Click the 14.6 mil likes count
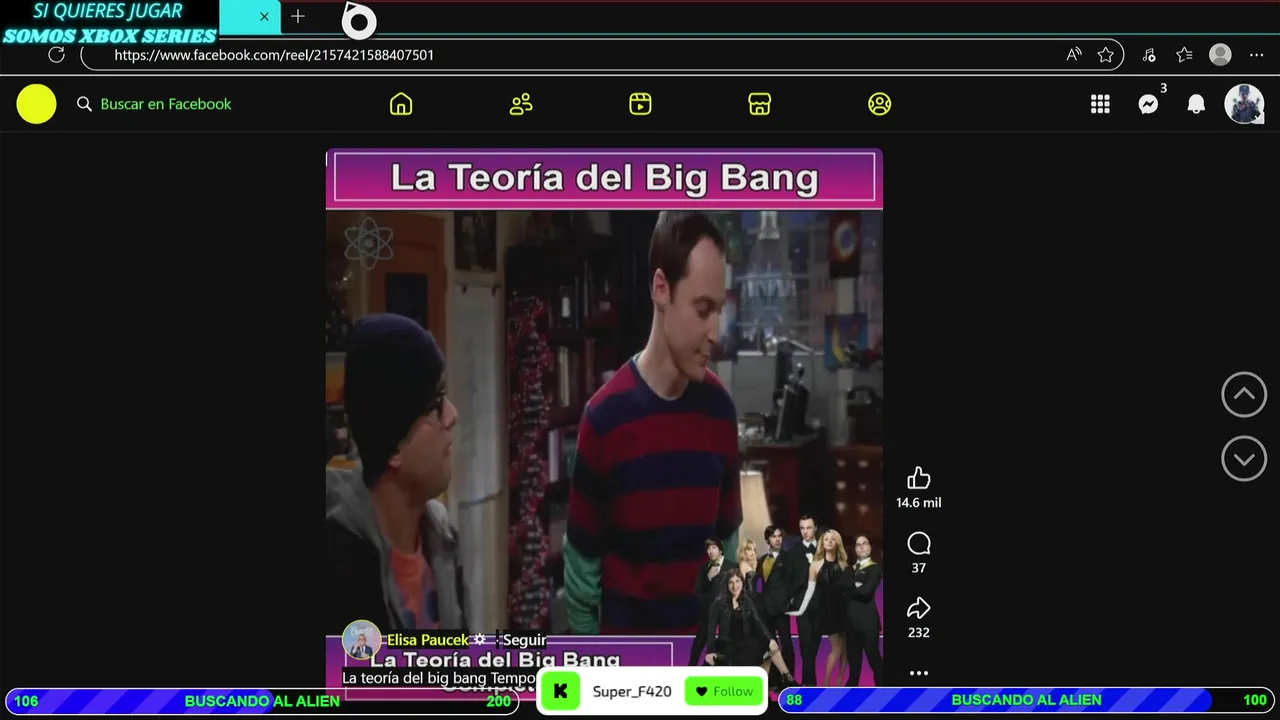This screenshot has height=720, width=1280. 918,503
